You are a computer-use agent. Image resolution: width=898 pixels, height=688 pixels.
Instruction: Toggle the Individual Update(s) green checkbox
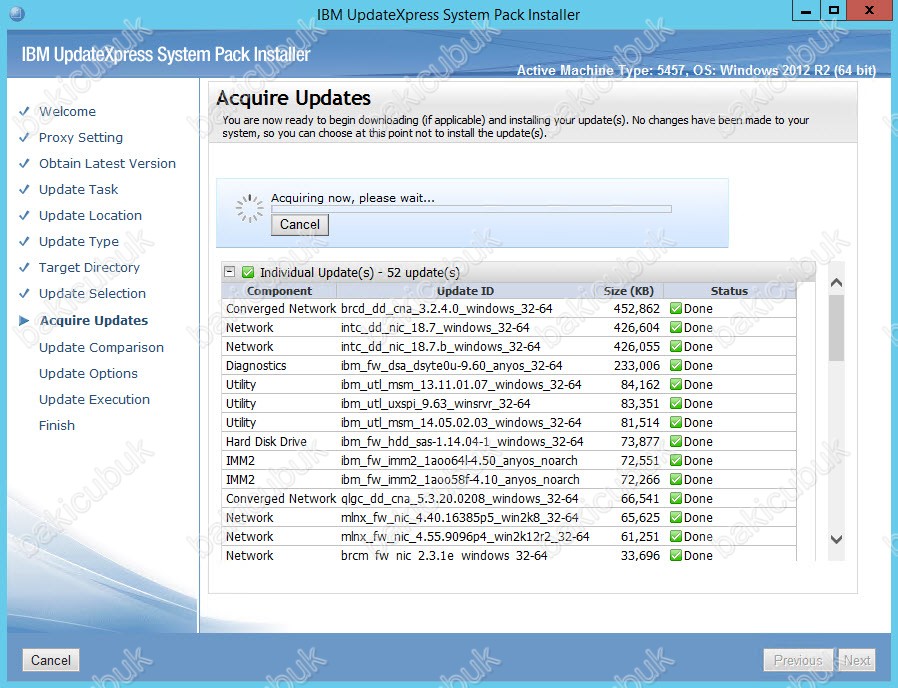(248, 272)
